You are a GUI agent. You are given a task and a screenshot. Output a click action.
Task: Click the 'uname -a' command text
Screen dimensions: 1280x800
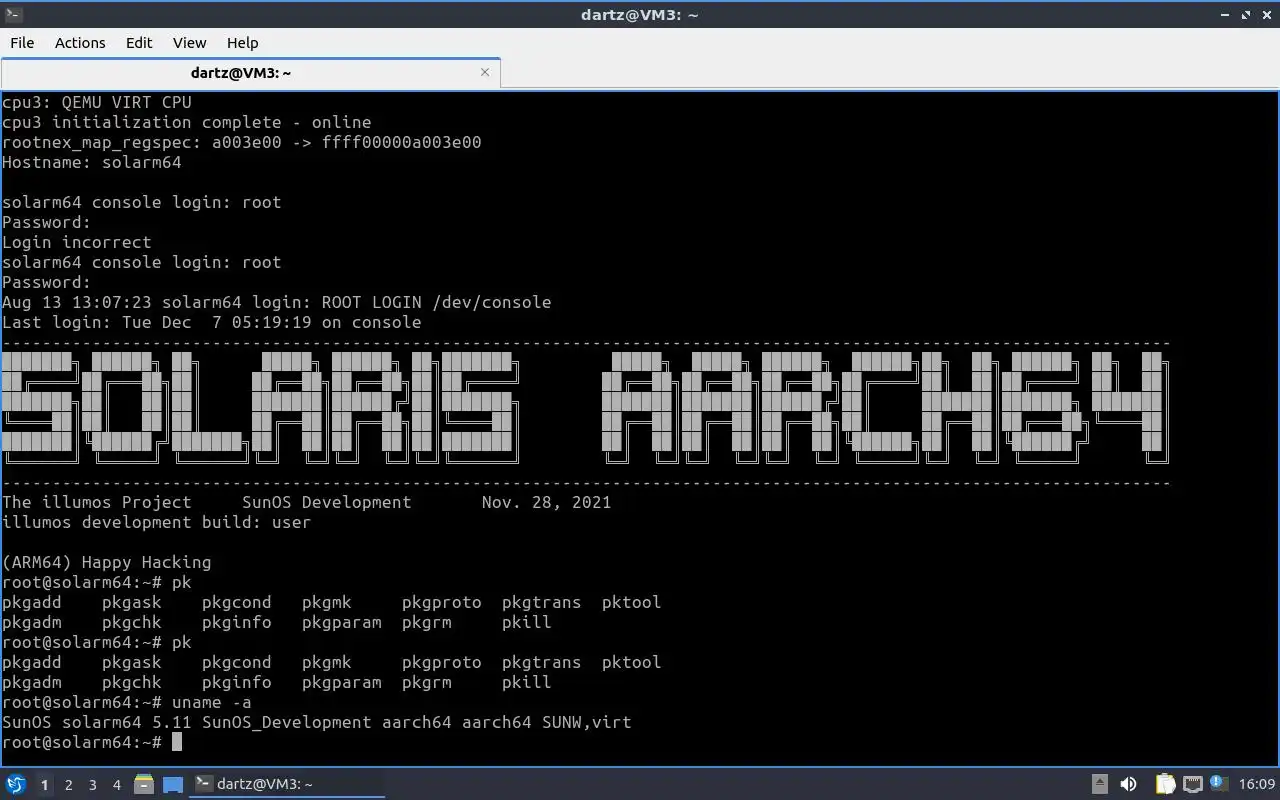(x=212, y=702)
